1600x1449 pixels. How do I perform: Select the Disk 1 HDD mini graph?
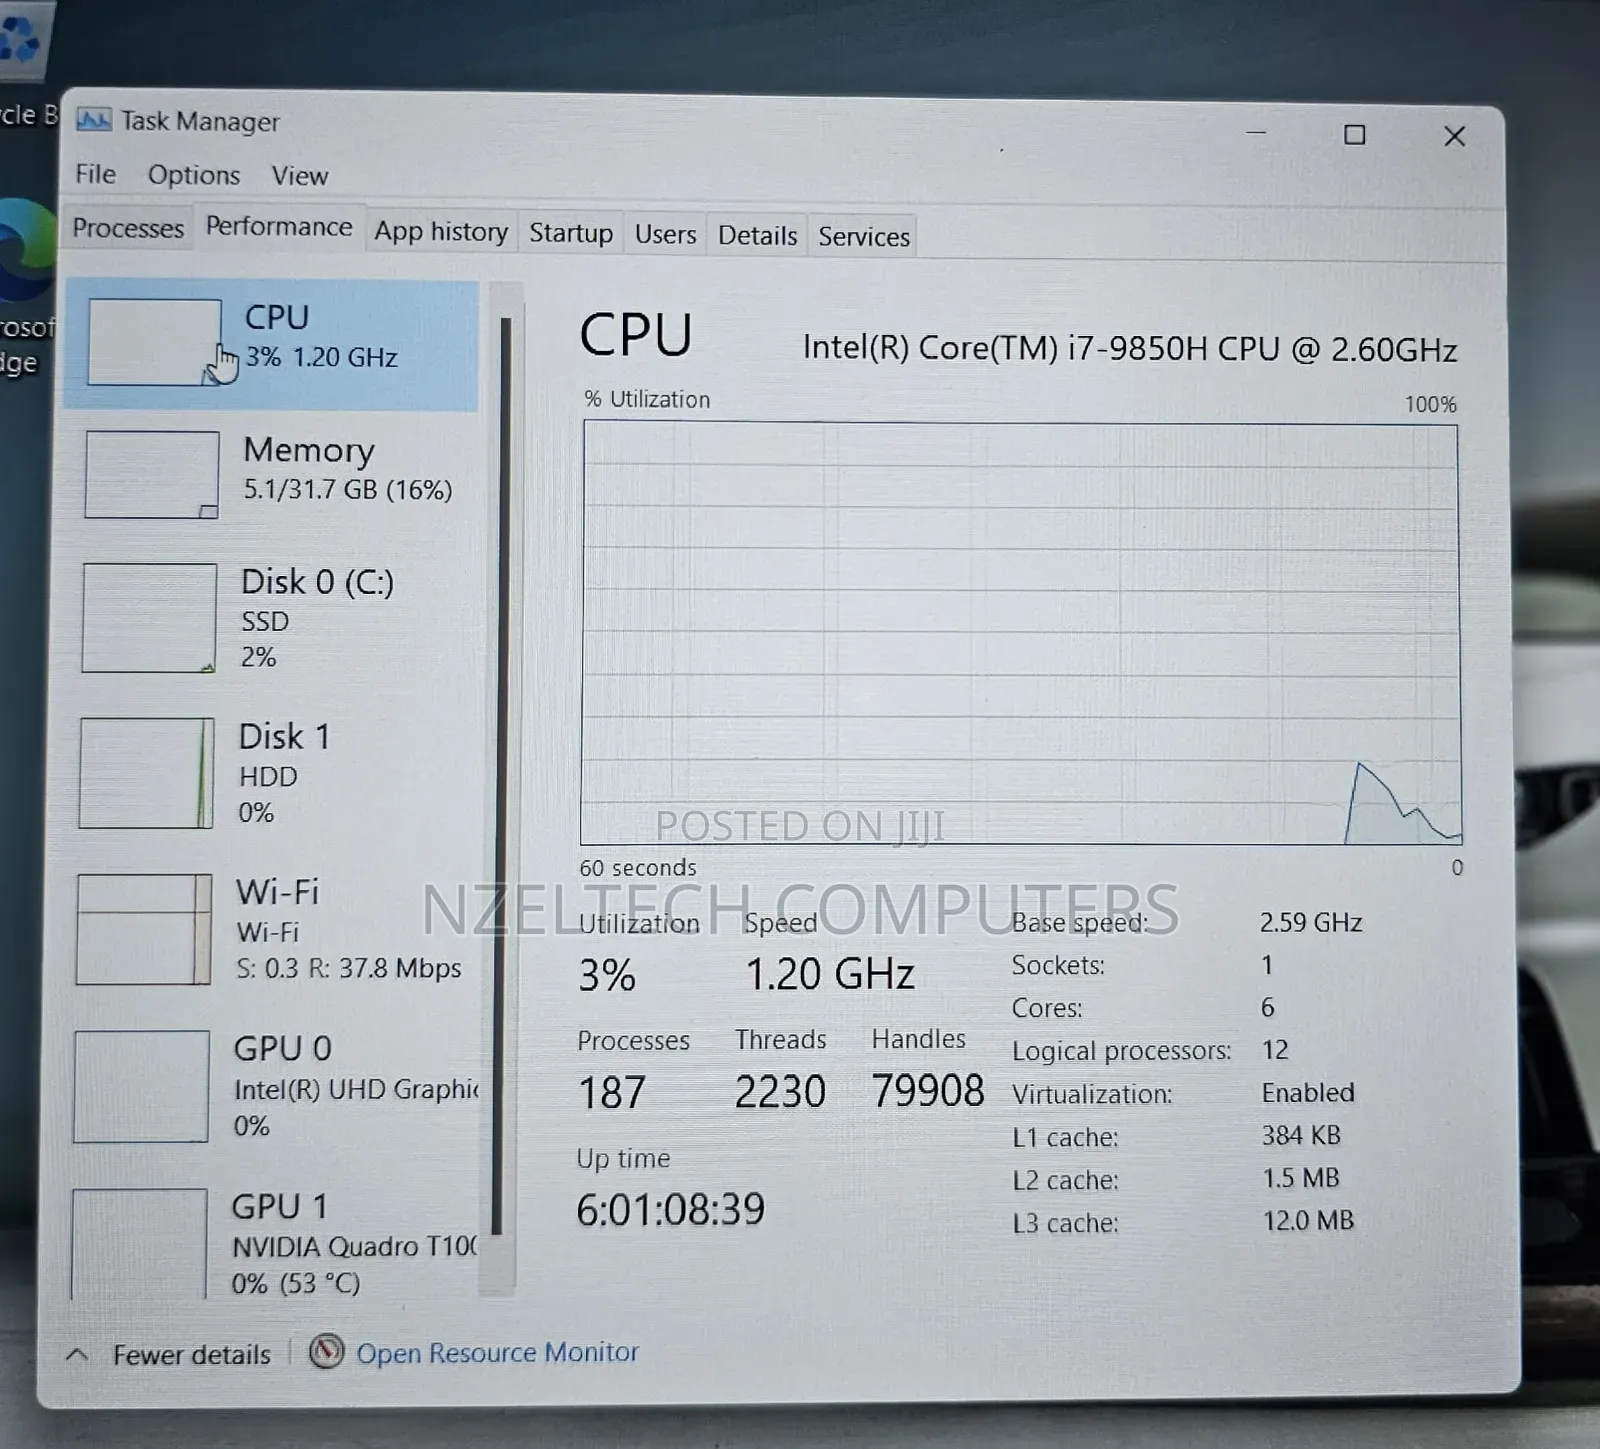point(147,773)
